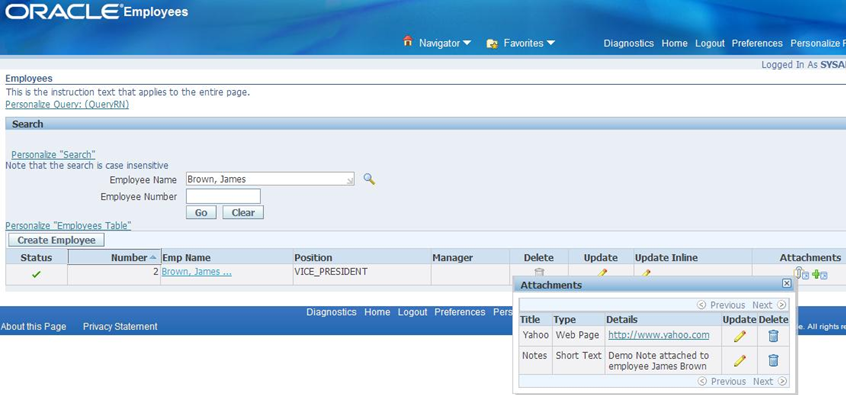846x395 pixels.
Task: Open the Personalize "Search" link
Action: pos(53,155)
